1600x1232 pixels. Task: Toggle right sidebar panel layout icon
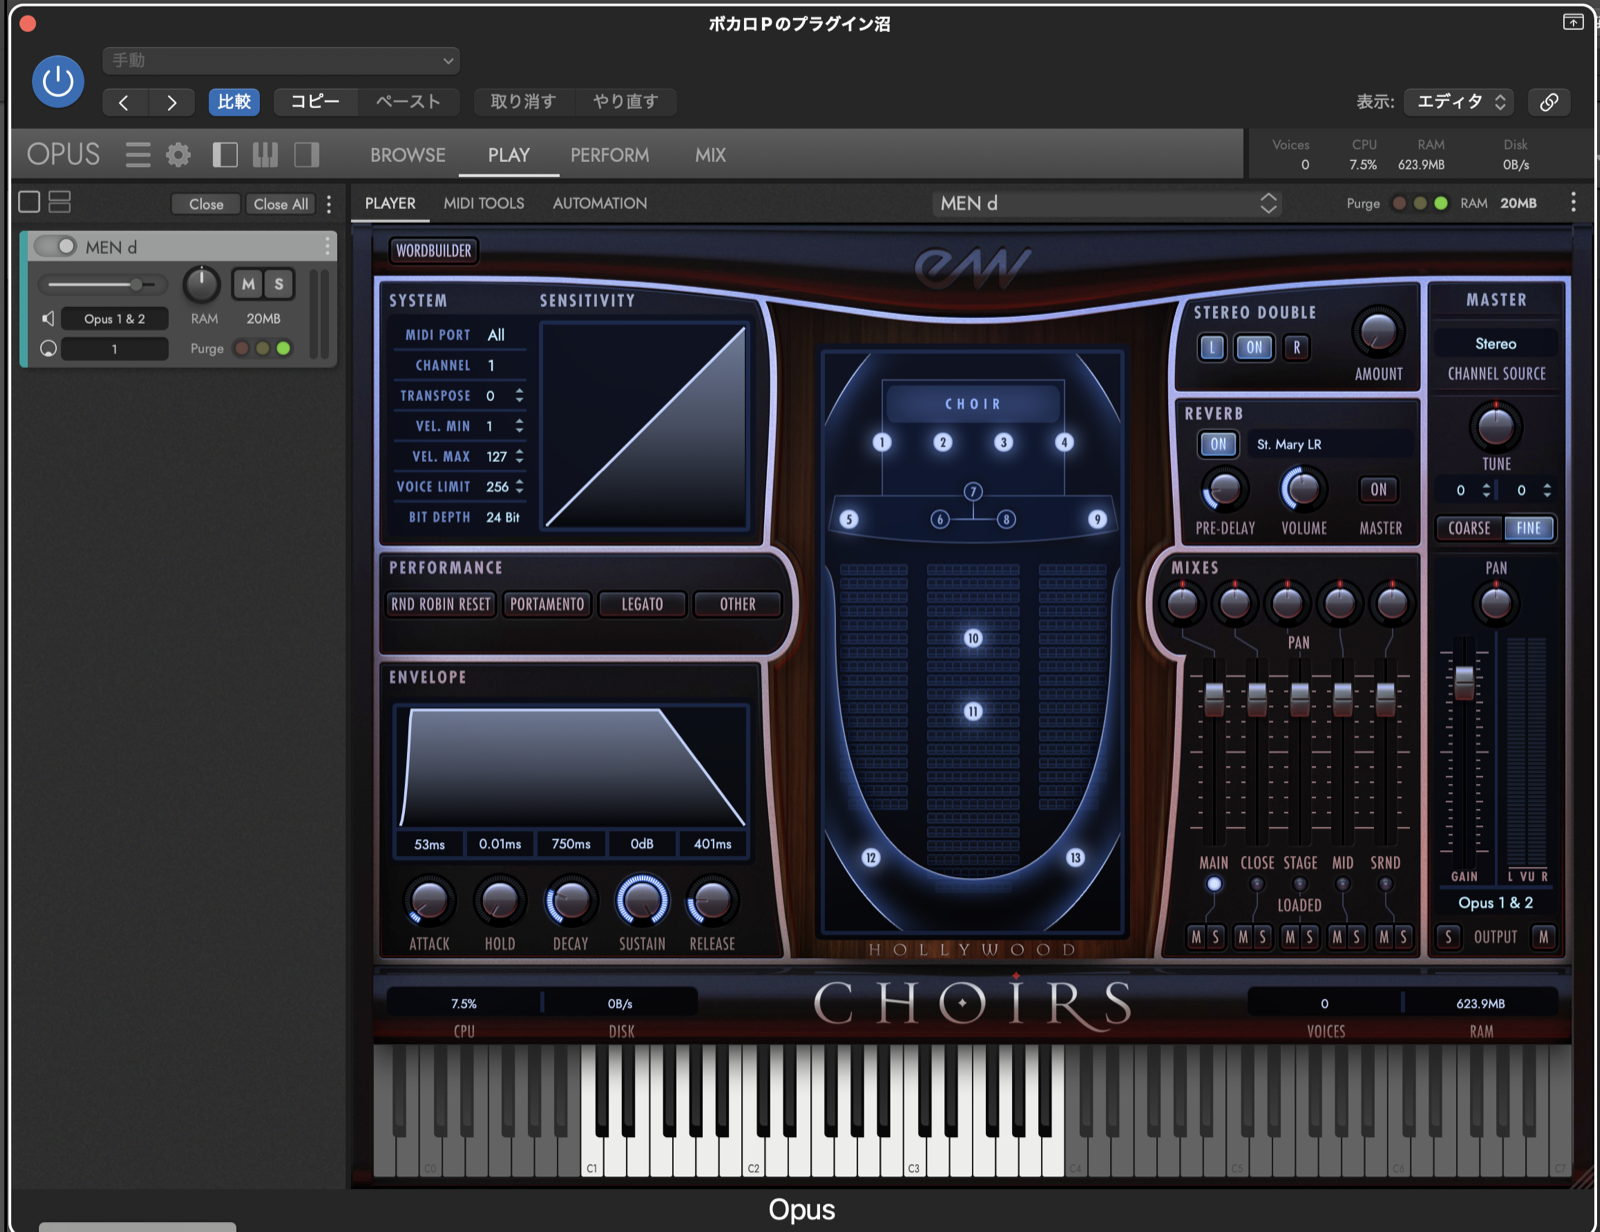(307, 154)
